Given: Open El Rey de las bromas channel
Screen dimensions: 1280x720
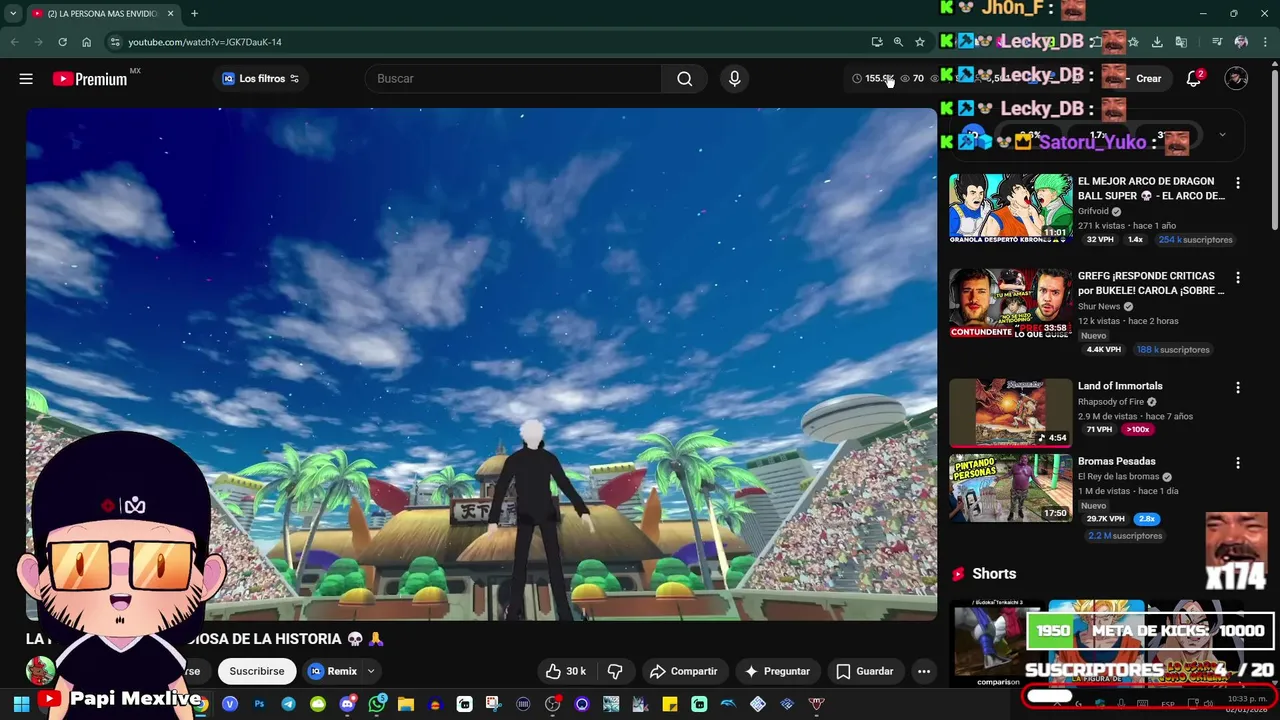Looking at the screenshot, I should coord(1118,477).
